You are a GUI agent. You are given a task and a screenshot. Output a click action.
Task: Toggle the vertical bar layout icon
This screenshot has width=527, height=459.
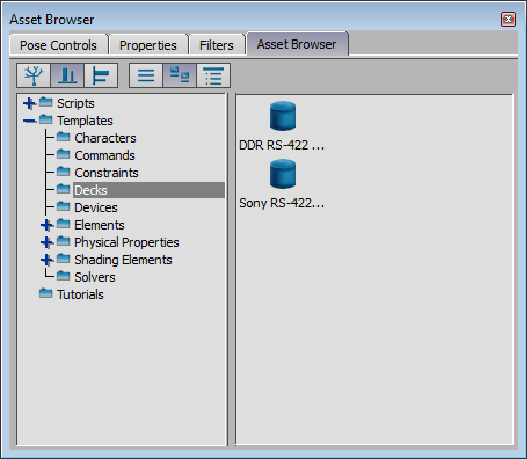point(67,75)
